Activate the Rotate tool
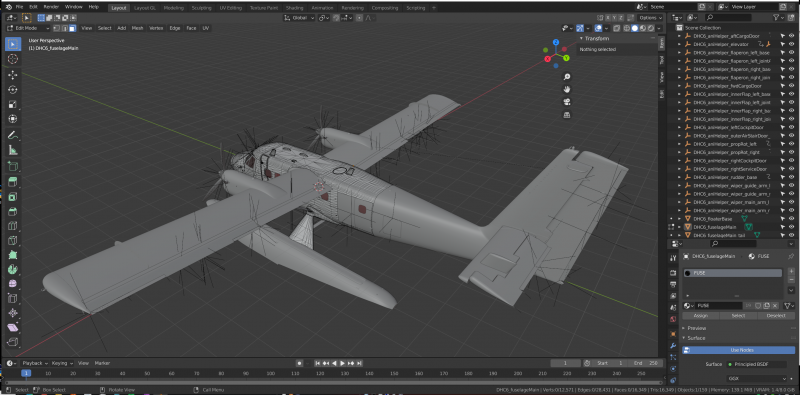The width and height of the screenshot is (800, 395). (13, 90)
